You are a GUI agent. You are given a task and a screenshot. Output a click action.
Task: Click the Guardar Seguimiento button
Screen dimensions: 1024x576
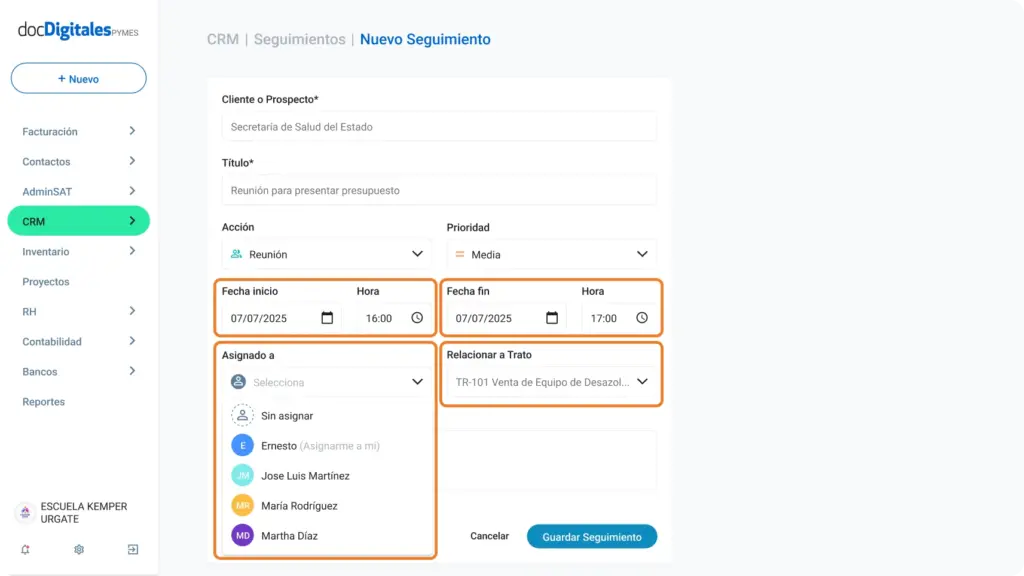click(x=592, y=537)
